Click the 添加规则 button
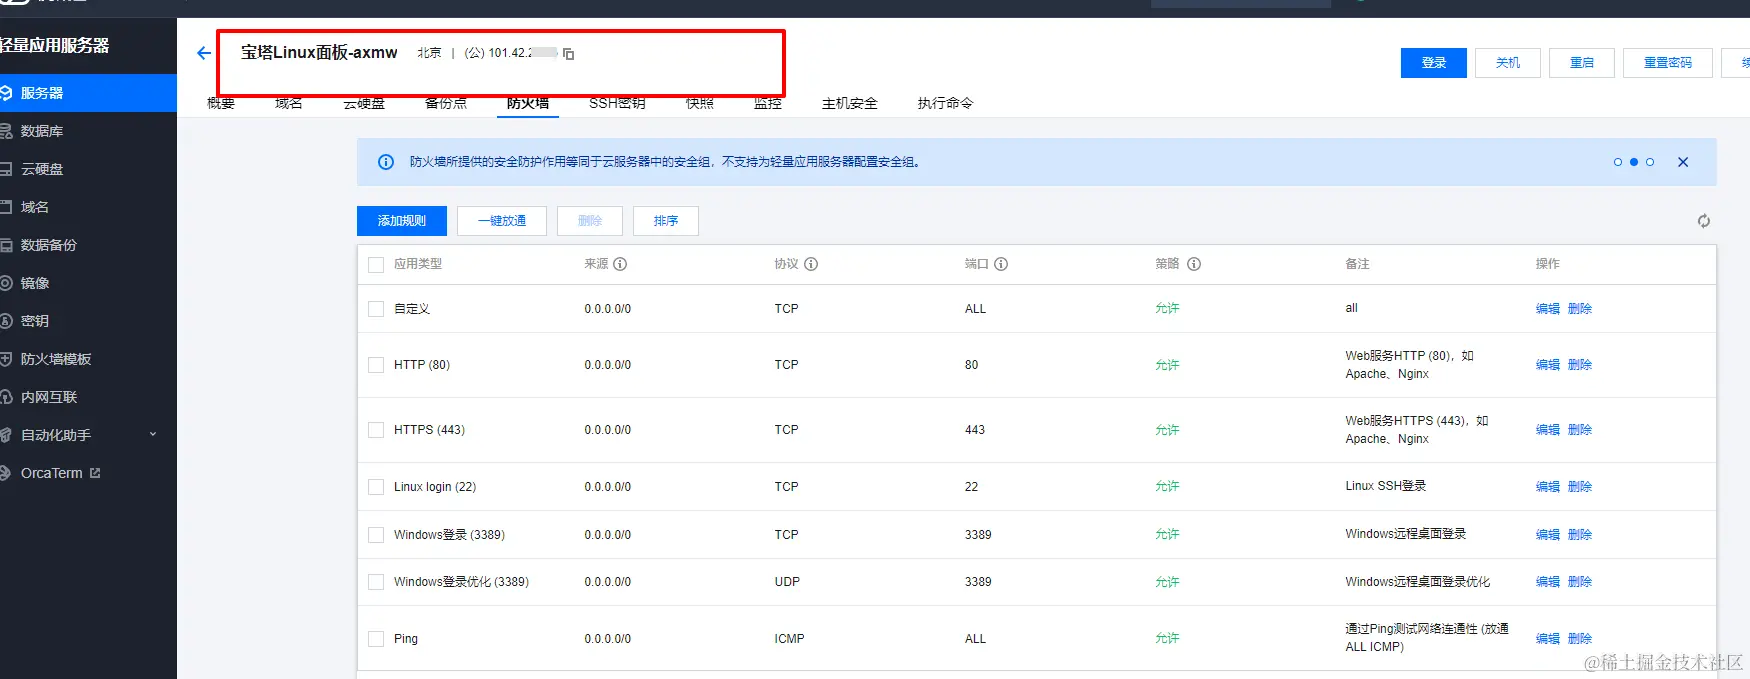This screenshot has width=1750, height=679. [x=402, y=221]
